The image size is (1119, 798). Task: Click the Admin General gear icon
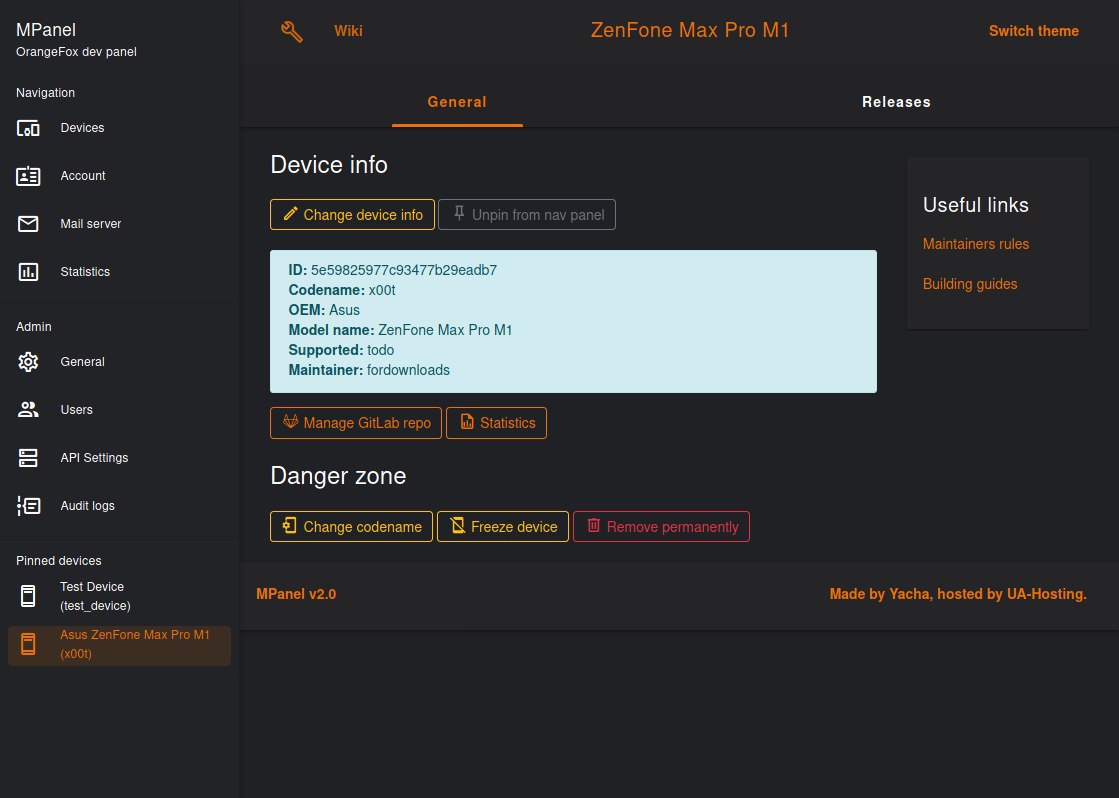click(29, 362)
